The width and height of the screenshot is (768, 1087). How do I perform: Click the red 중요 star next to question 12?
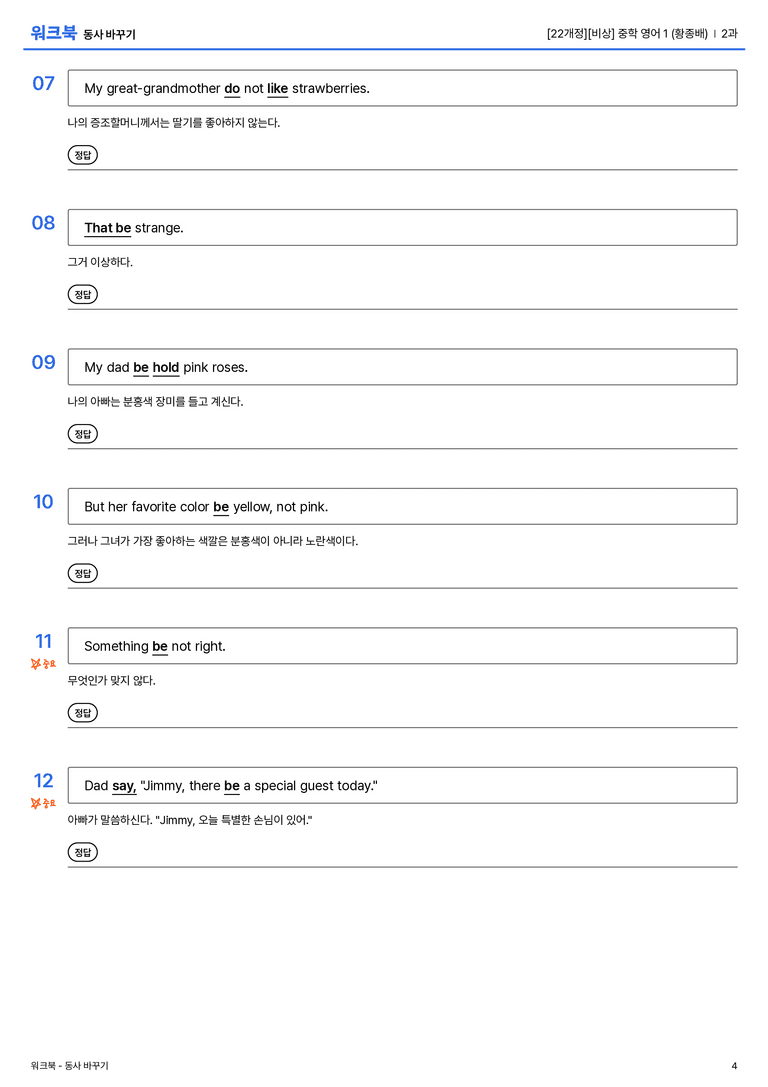click(x=43, y=803)
